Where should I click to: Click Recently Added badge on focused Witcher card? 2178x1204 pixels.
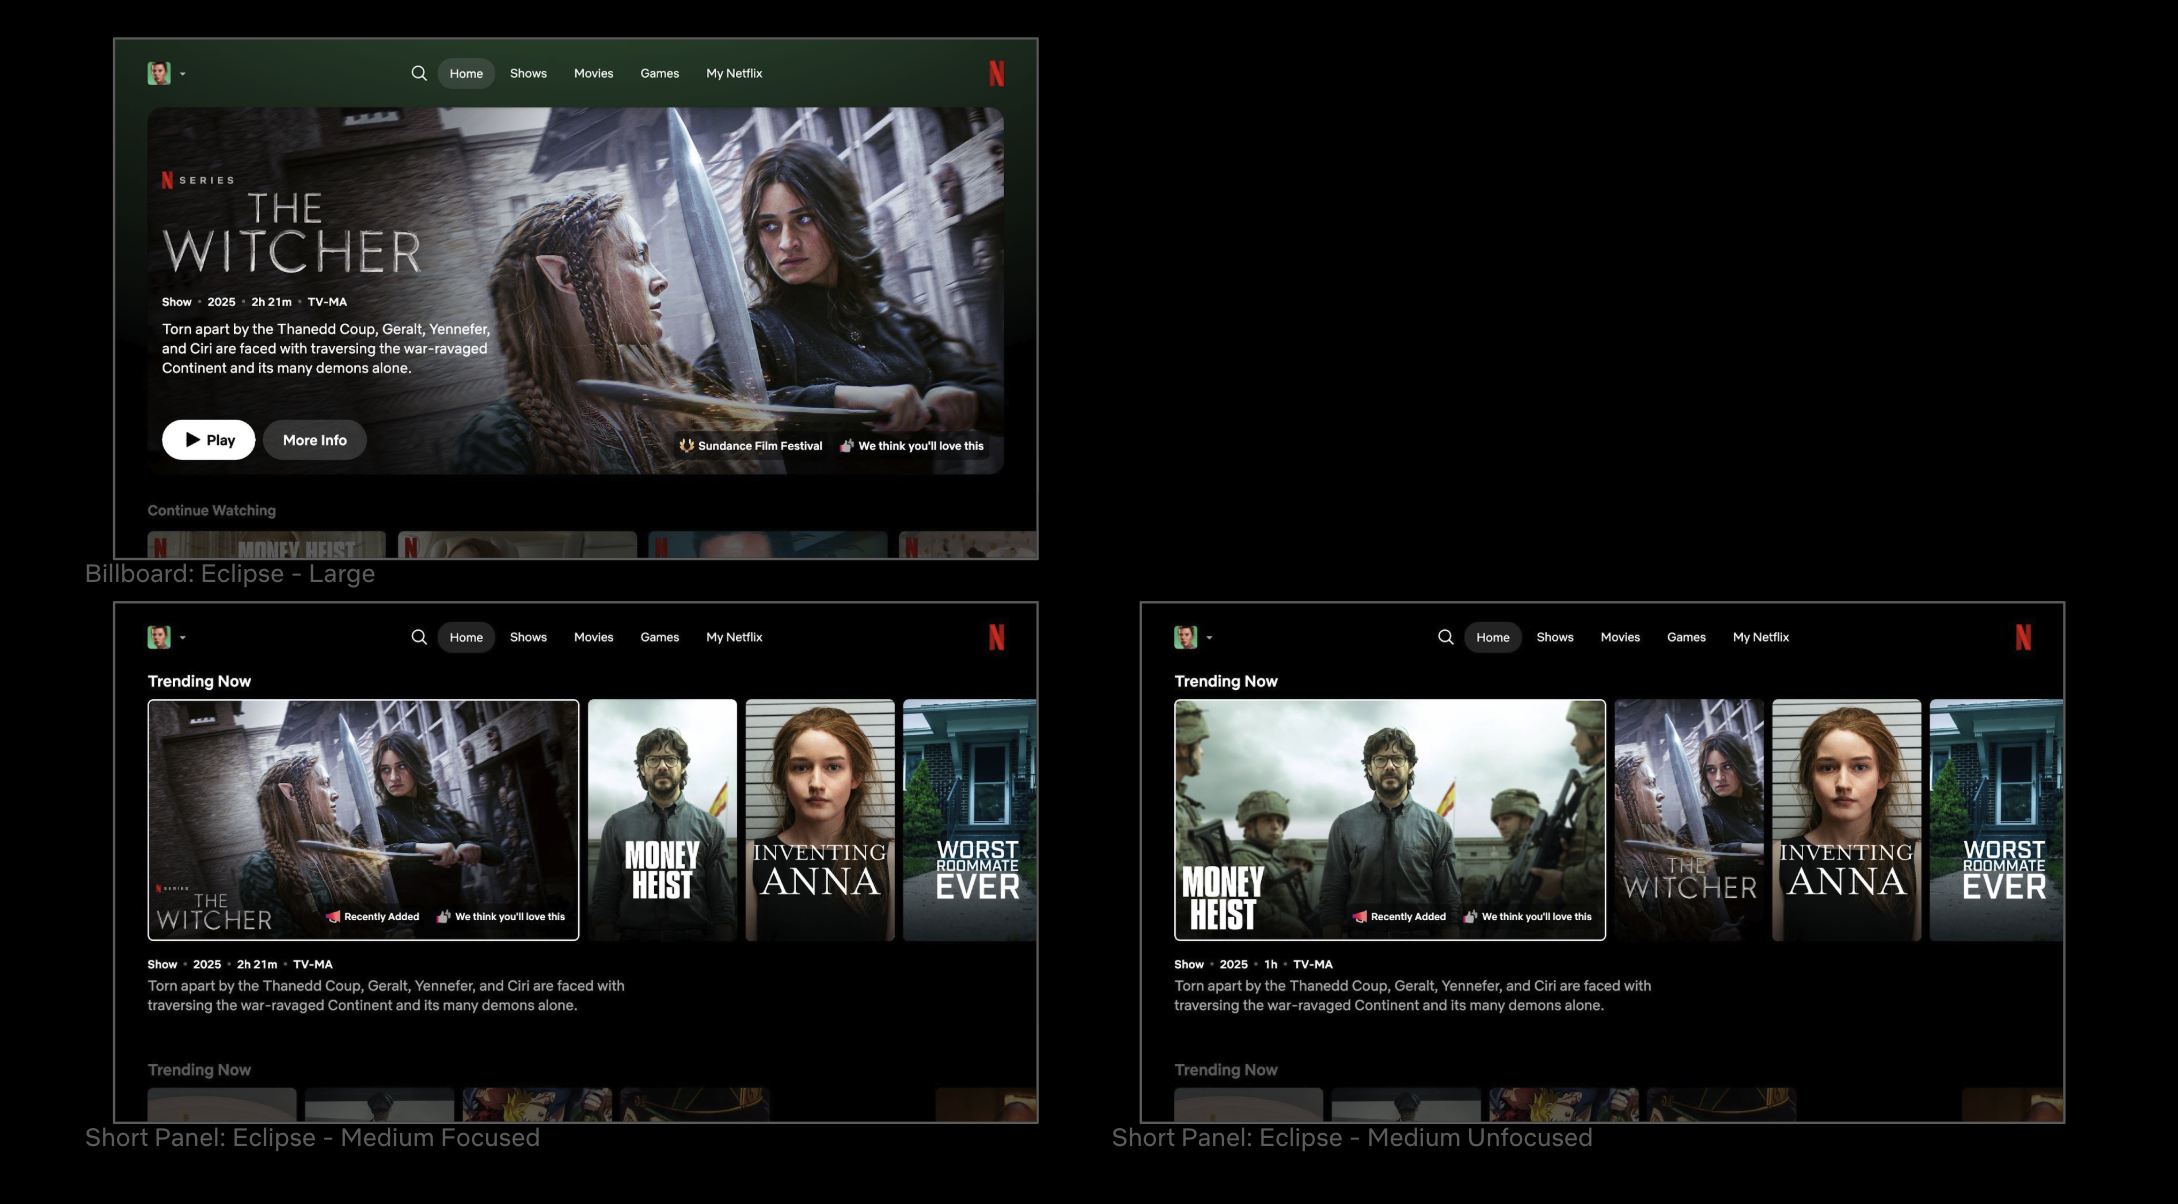(373, 917)
